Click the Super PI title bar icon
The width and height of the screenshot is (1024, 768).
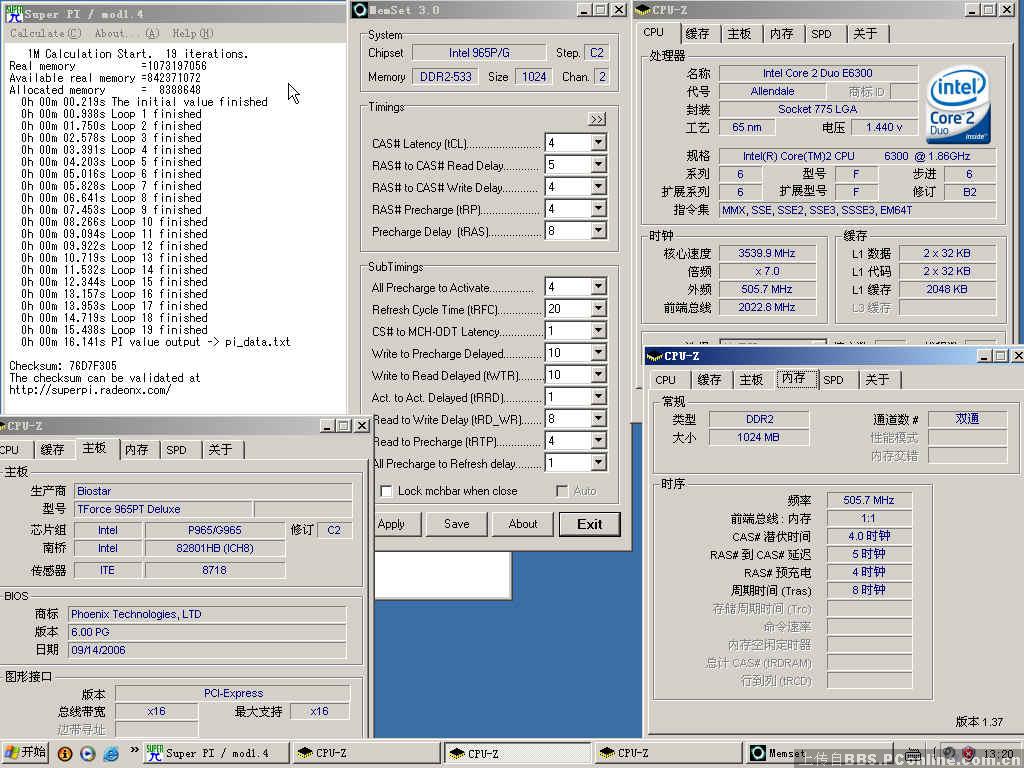click(14, 13)
